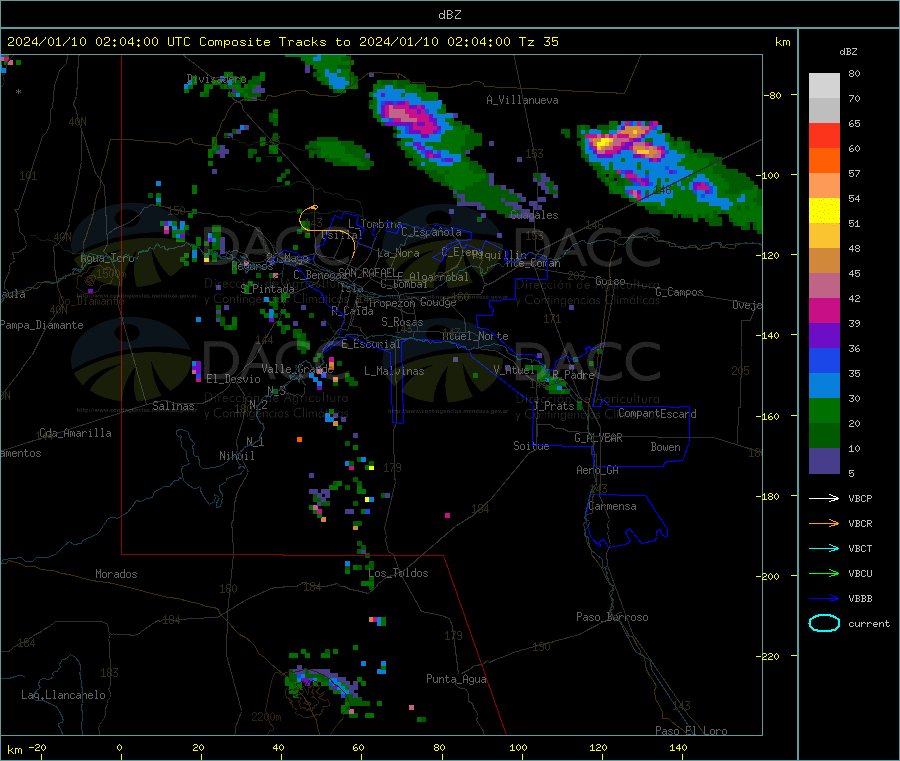The width and height of the screenshot is (900, 761).
Task: Click the CompantEscard map label
Action: tap(657, 414)
